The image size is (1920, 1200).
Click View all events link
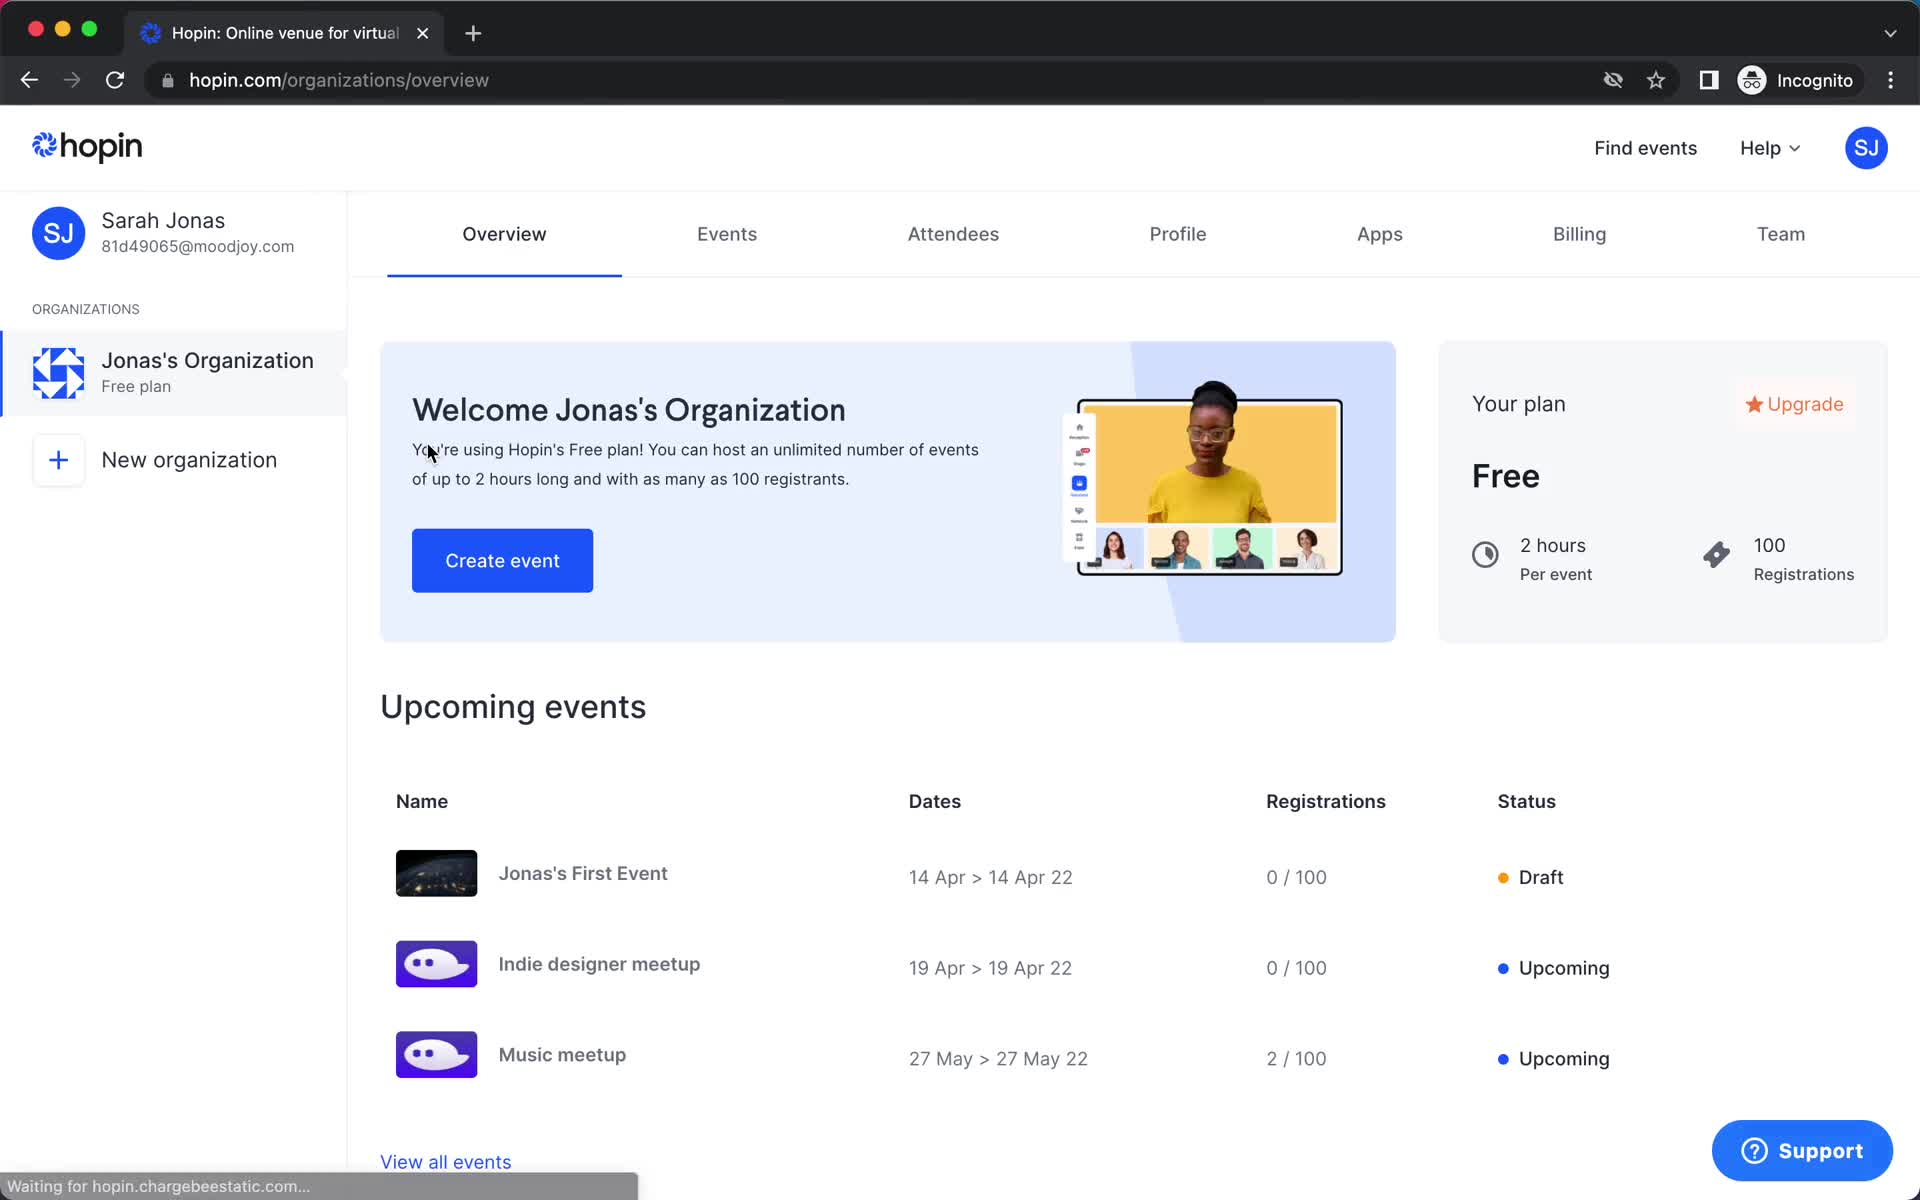[445, 1161]
